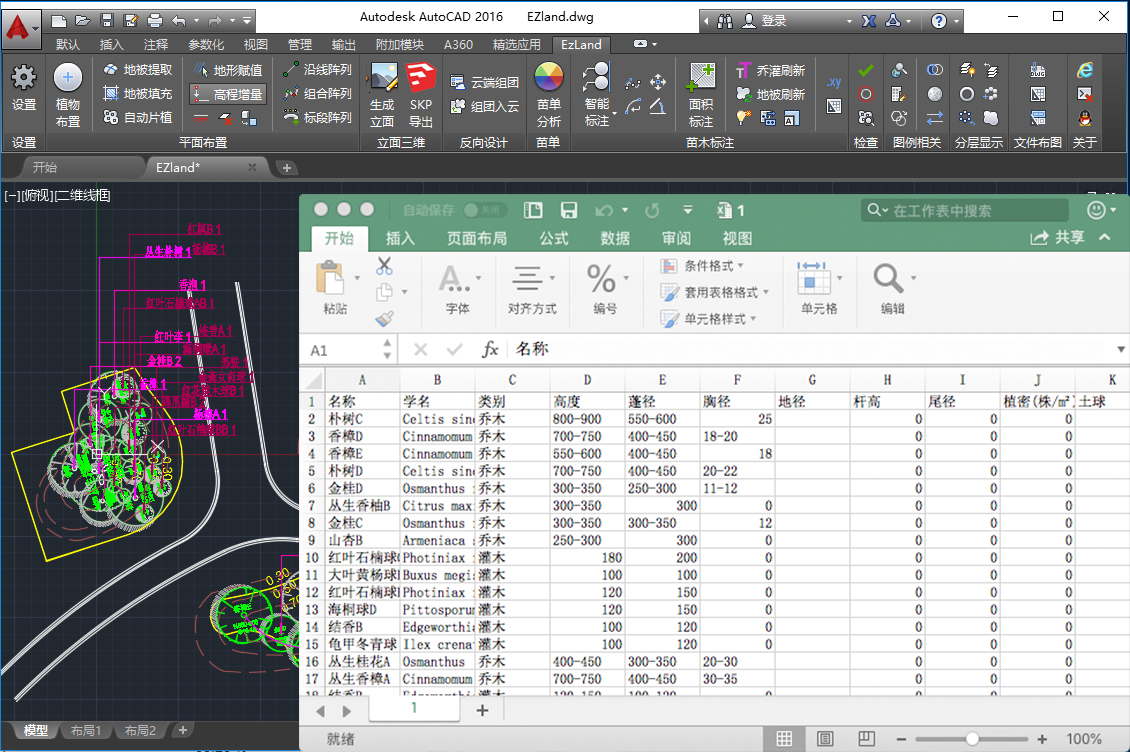Click the format painter brush in Excel
Image resolution: width=1130 pixels, height=752 pixels.
click(x=384, y=318)
